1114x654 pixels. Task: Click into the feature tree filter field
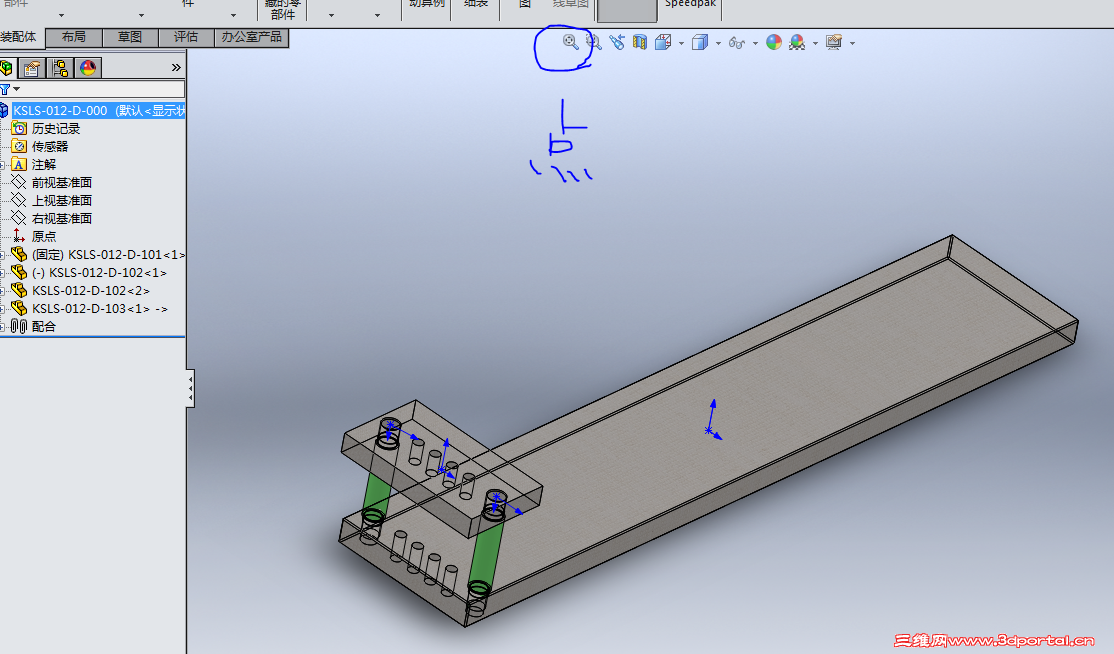click(103, 89)
